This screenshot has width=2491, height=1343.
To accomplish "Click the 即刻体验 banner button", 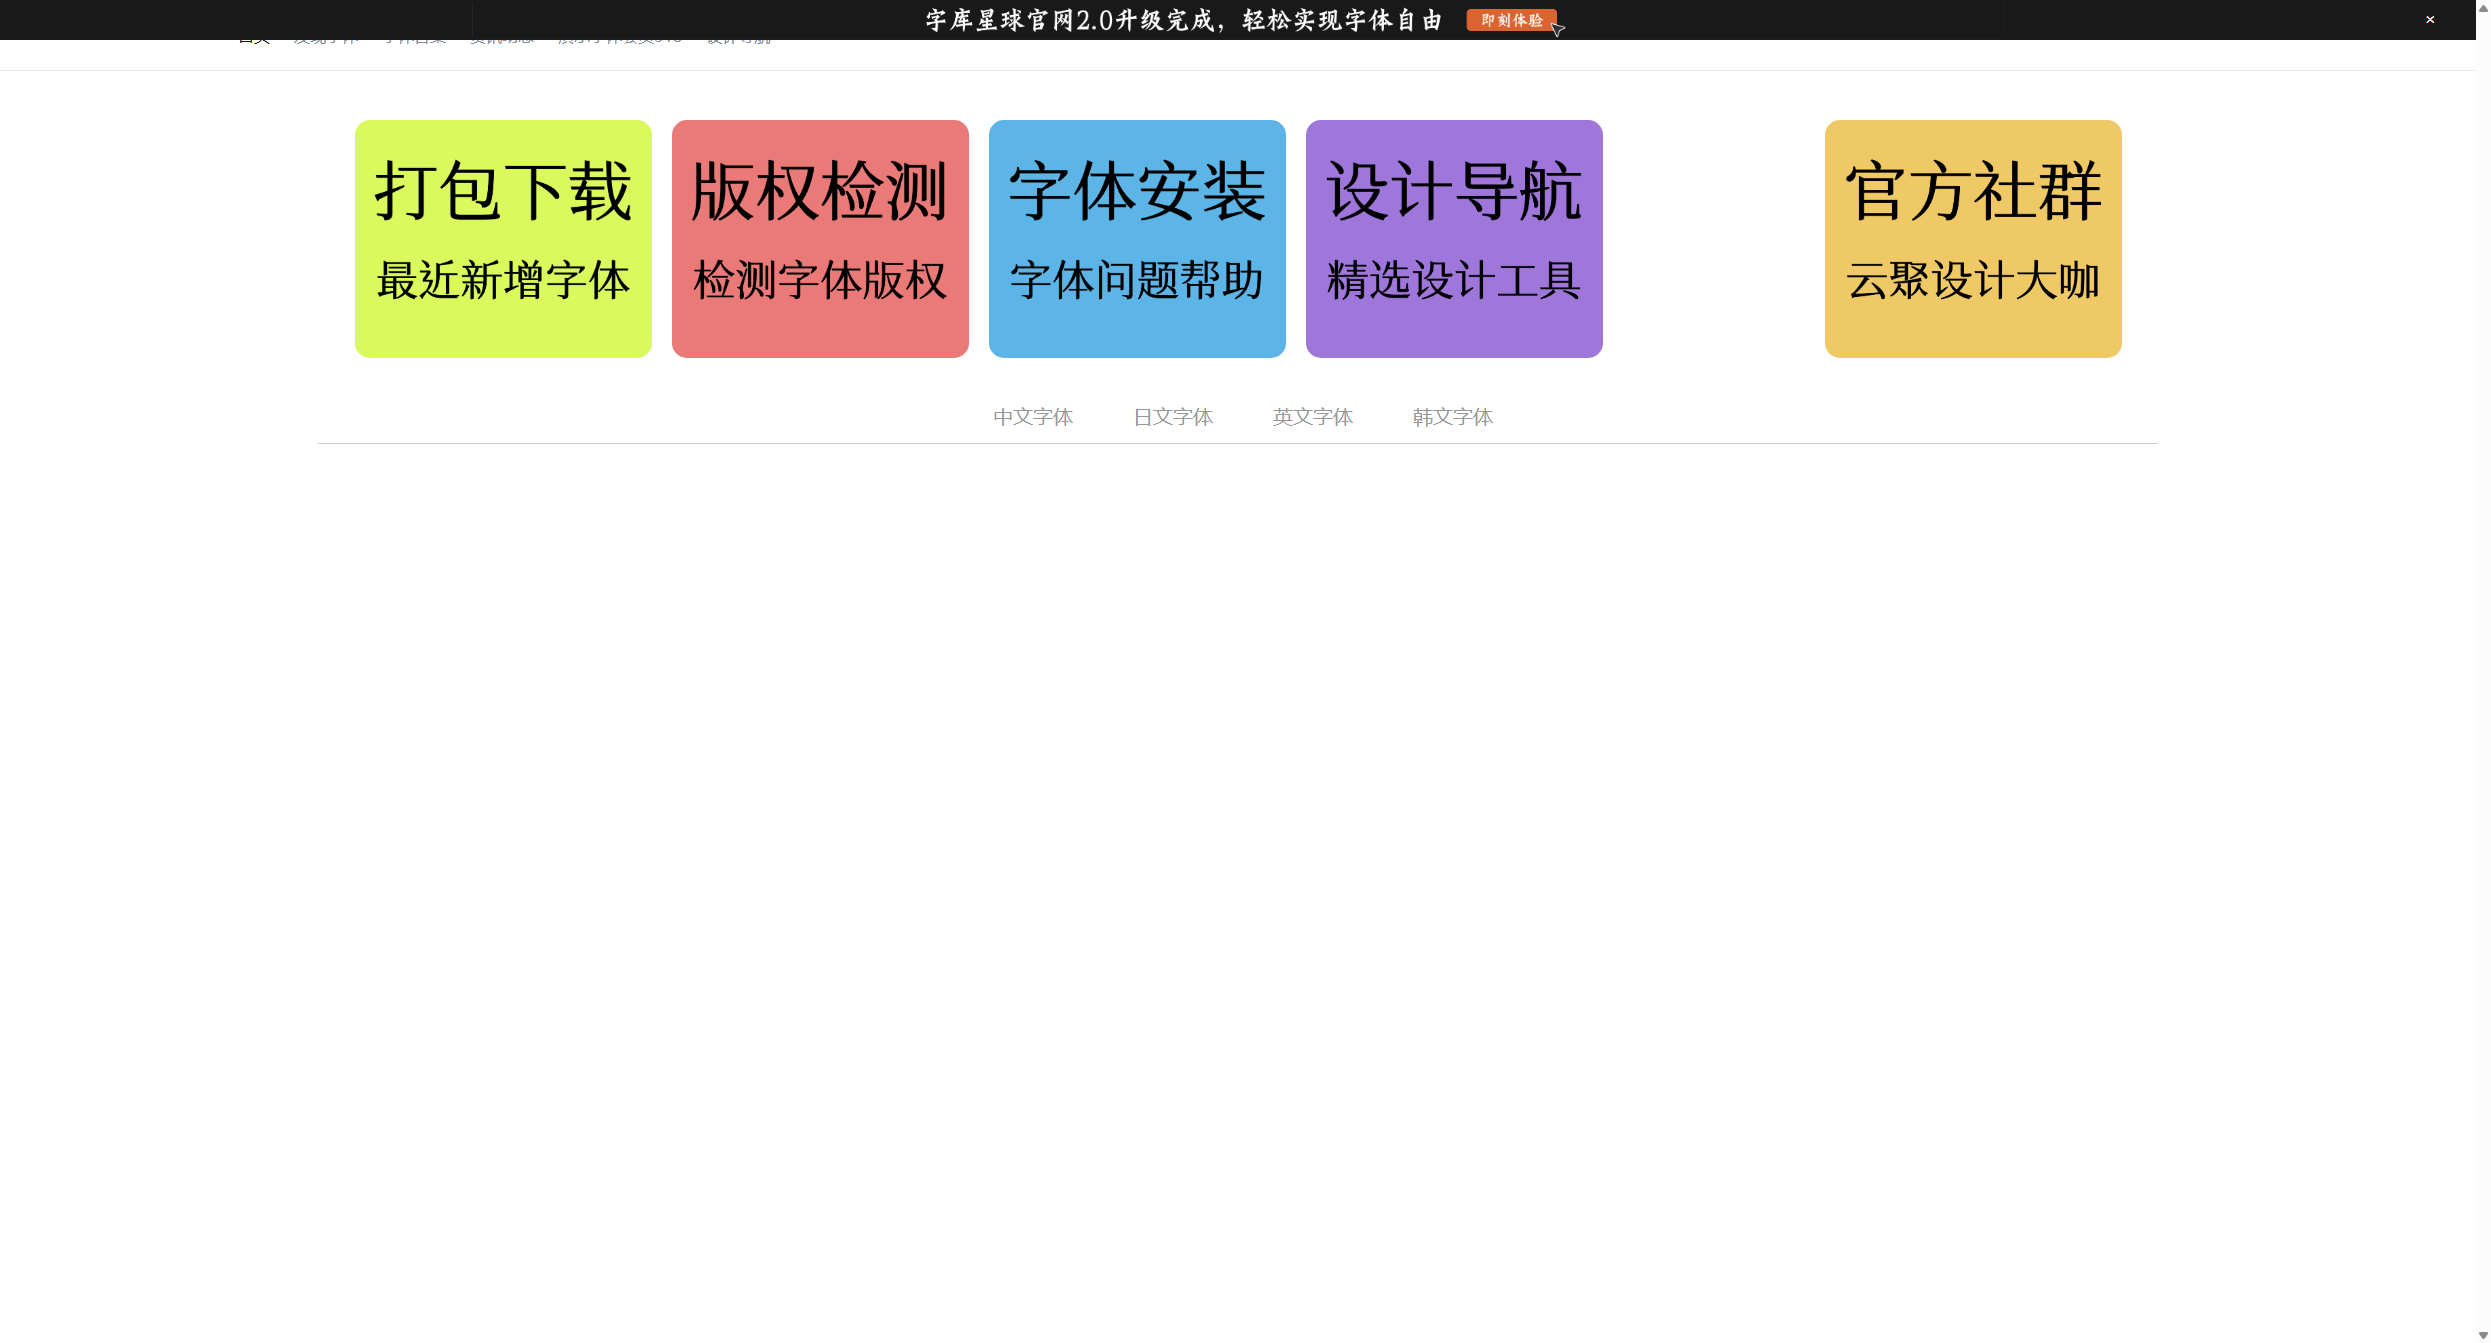I will (1511, 20).
